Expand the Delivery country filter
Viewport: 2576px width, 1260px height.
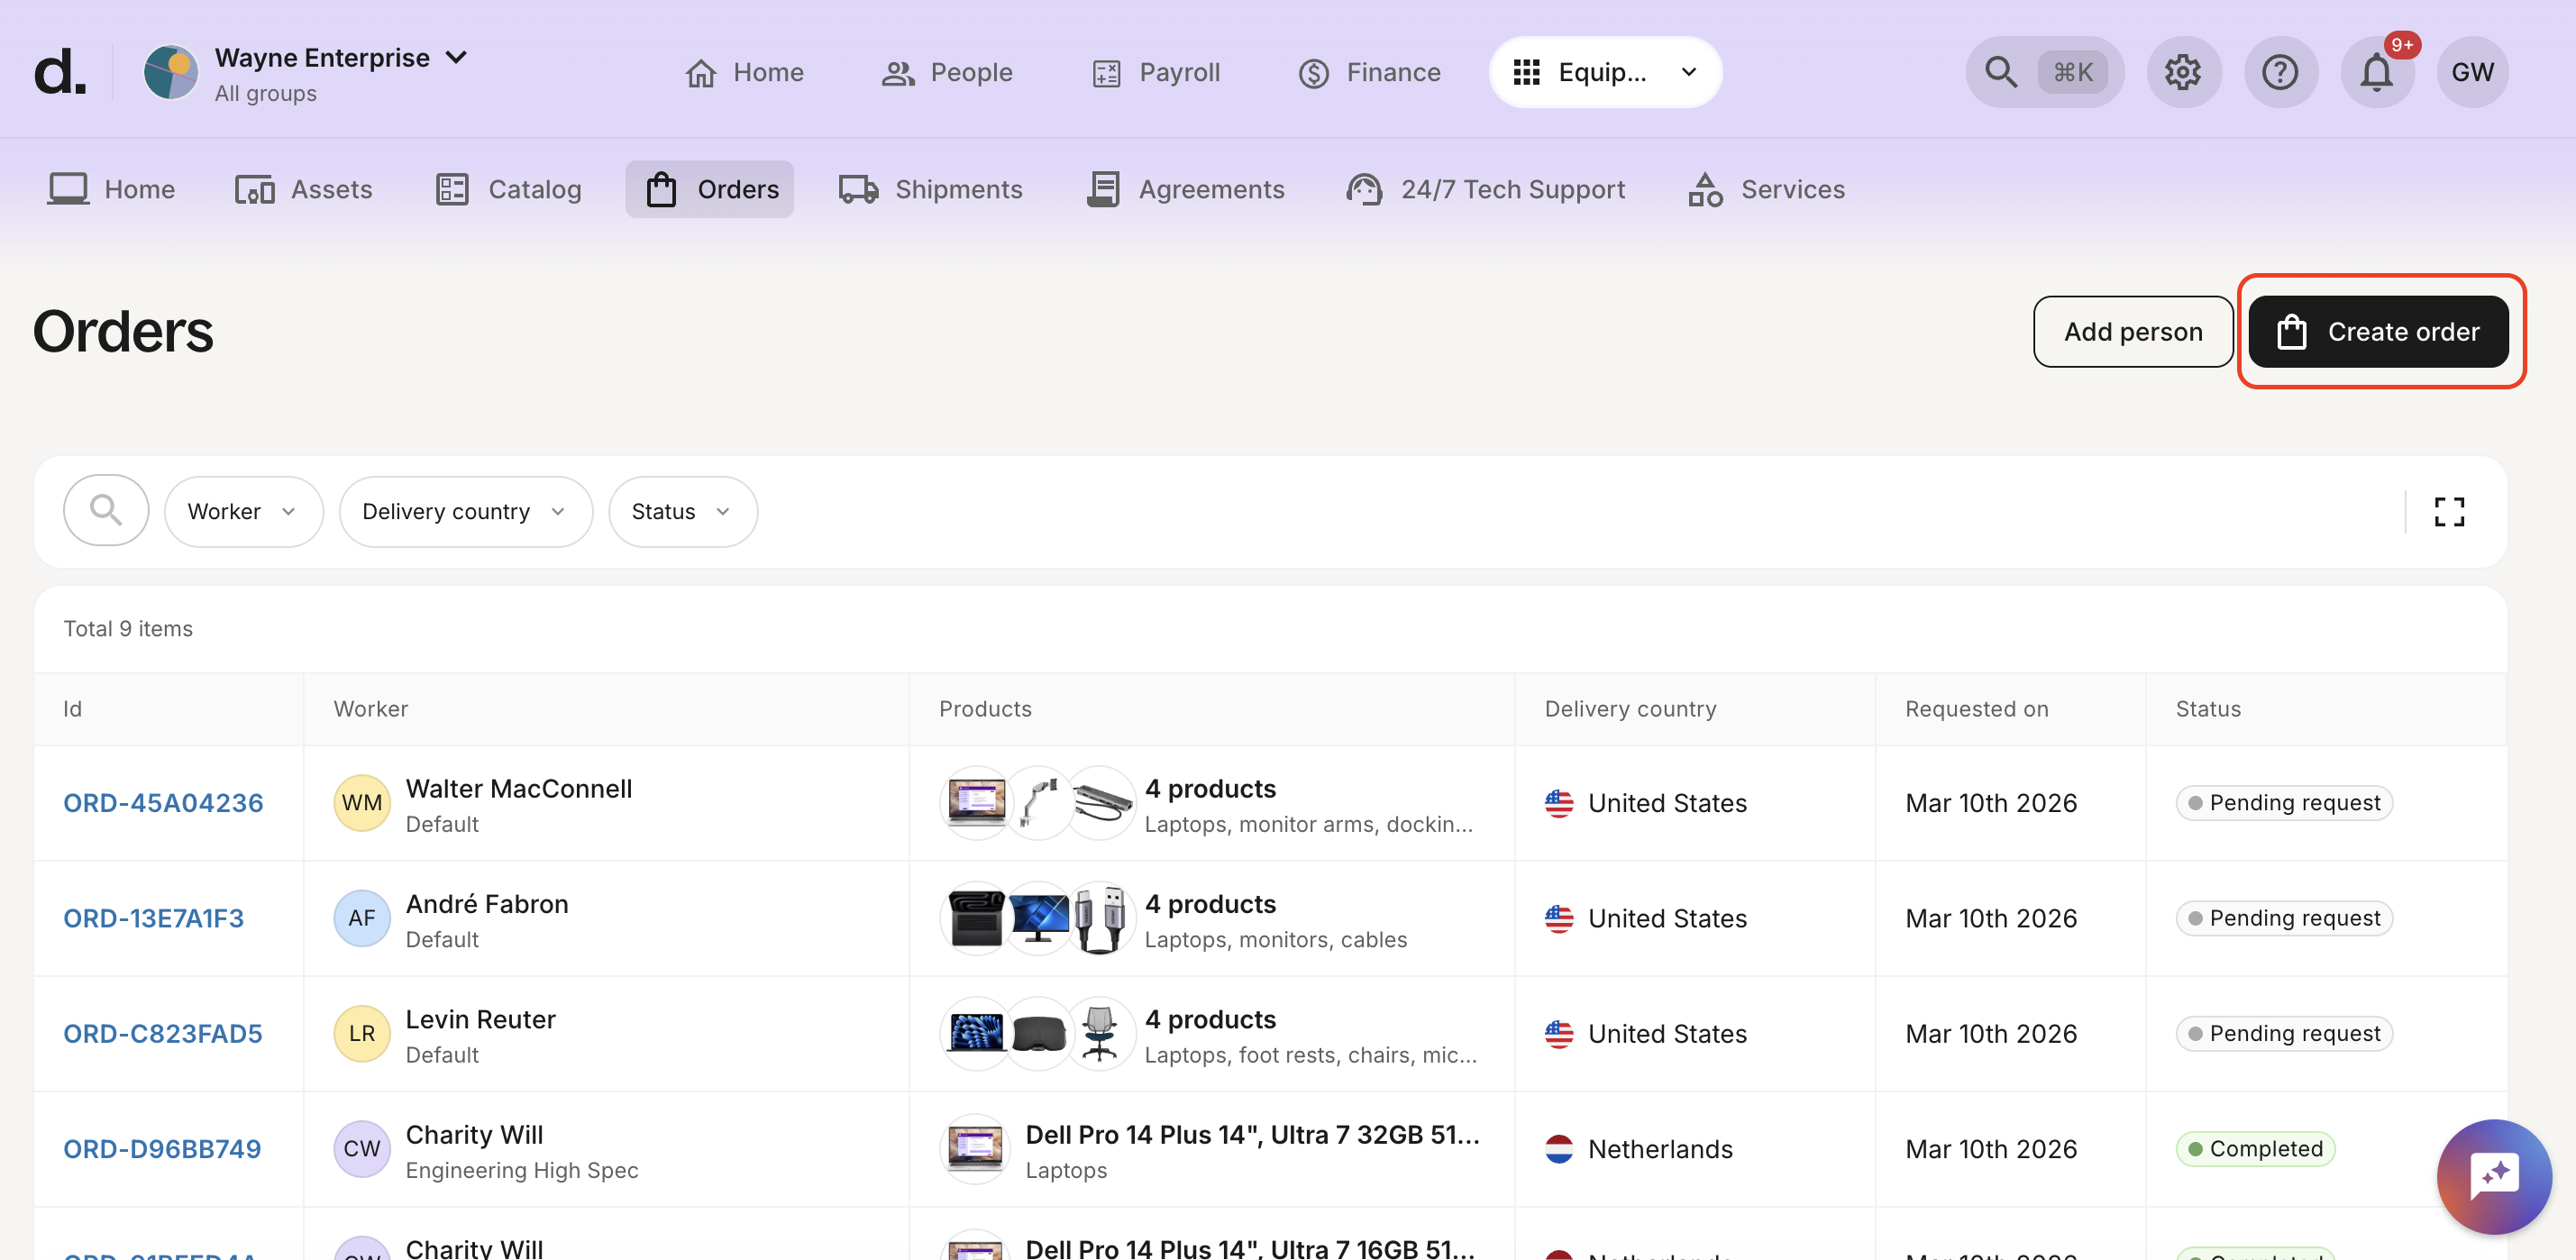point(465,511)
